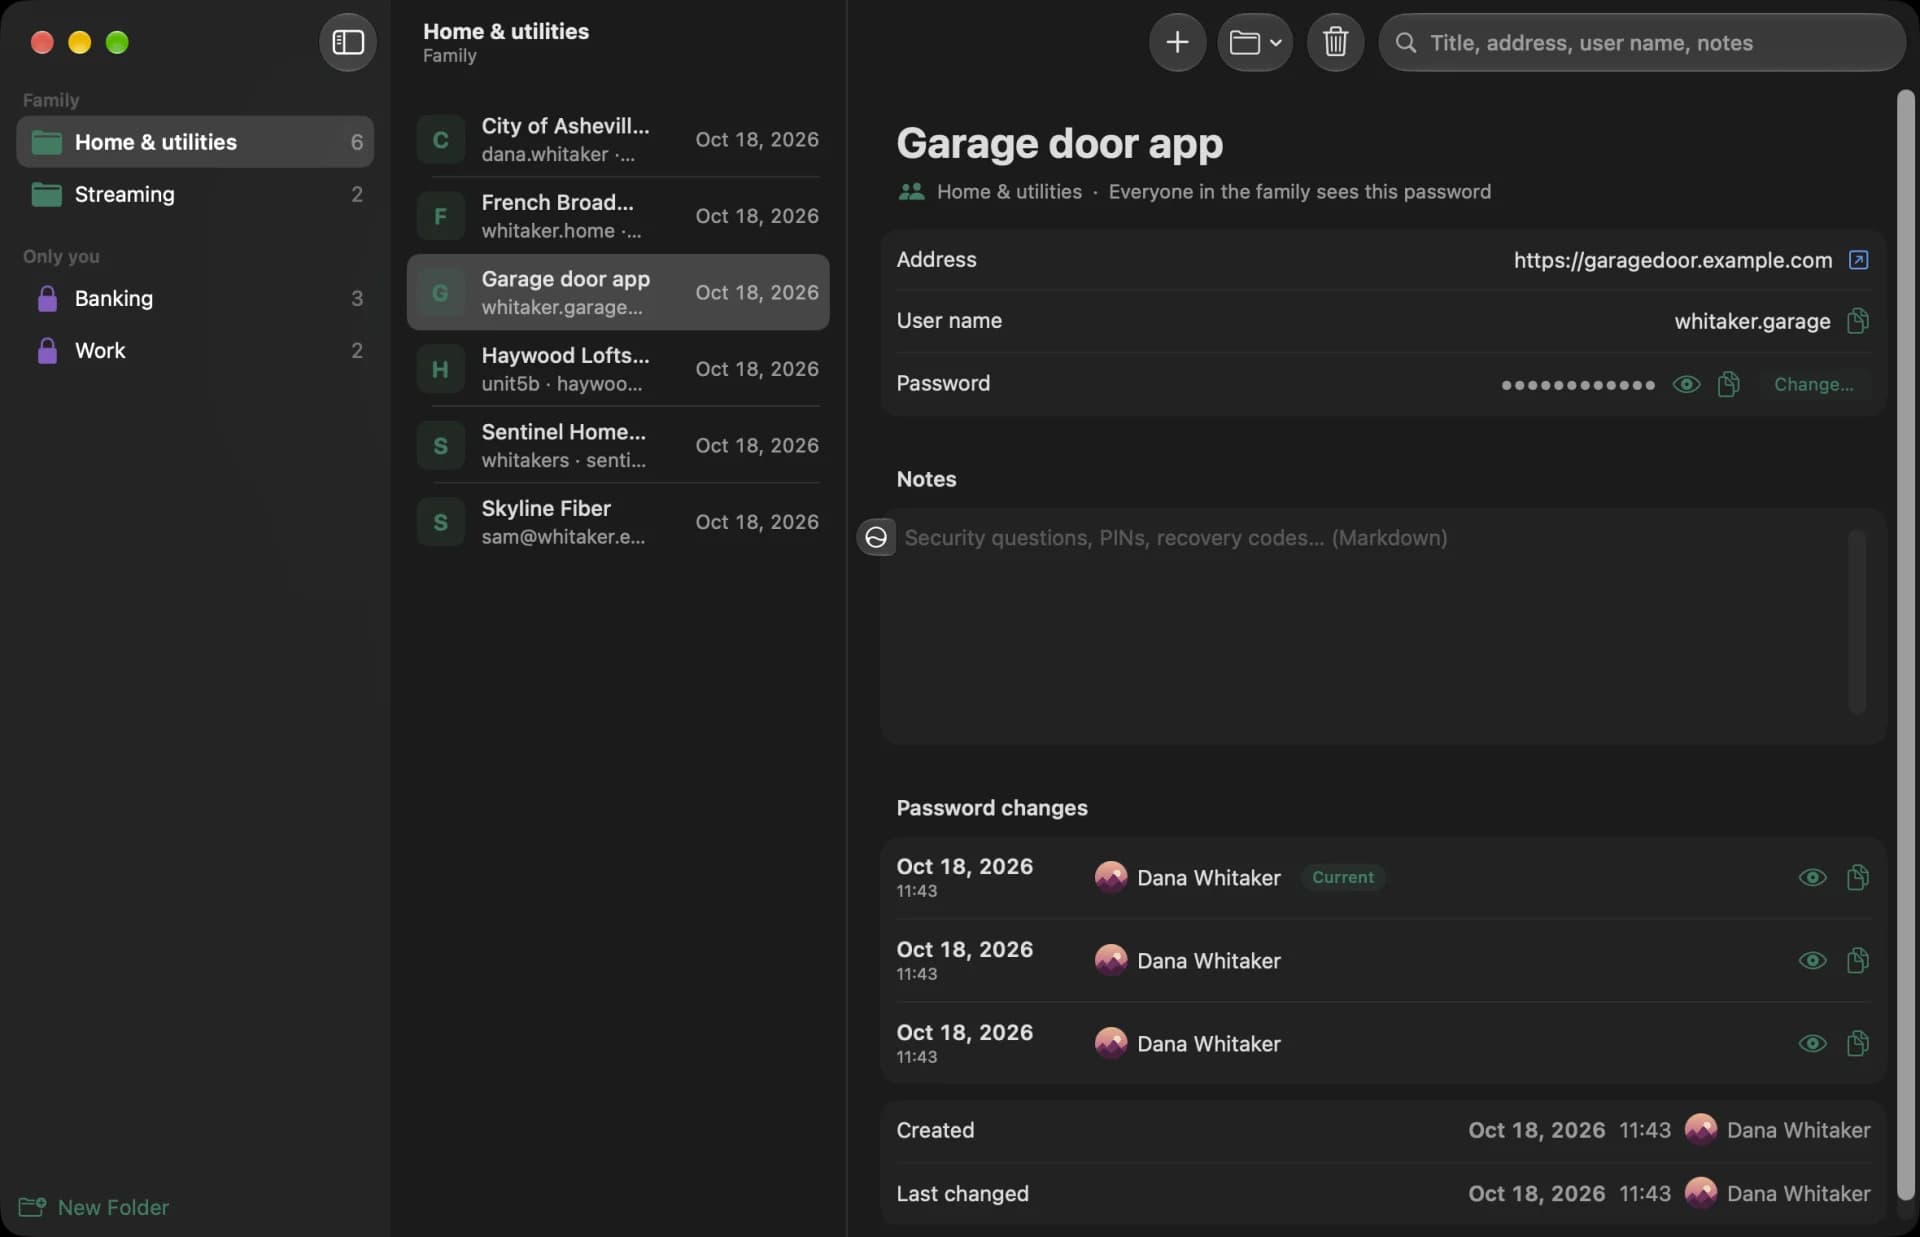Show the password in the Current history row
The height and width of the screenshot is (1237, 1920).
coord(1812,877)
